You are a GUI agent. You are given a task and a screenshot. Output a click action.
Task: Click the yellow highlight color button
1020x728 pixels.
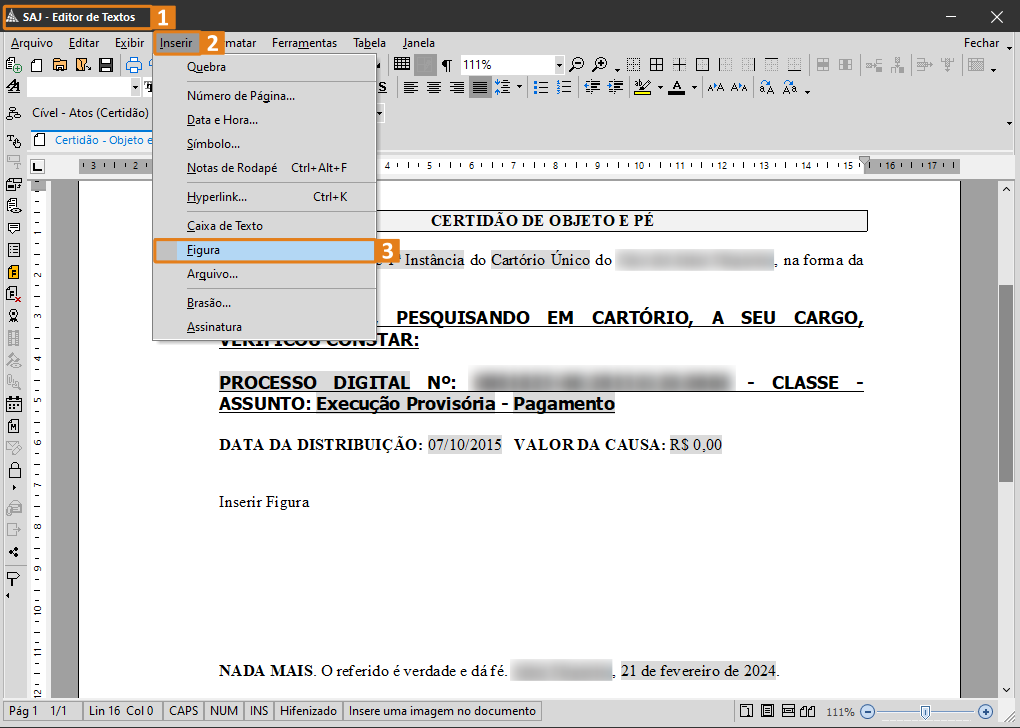[x=643, y=87]
